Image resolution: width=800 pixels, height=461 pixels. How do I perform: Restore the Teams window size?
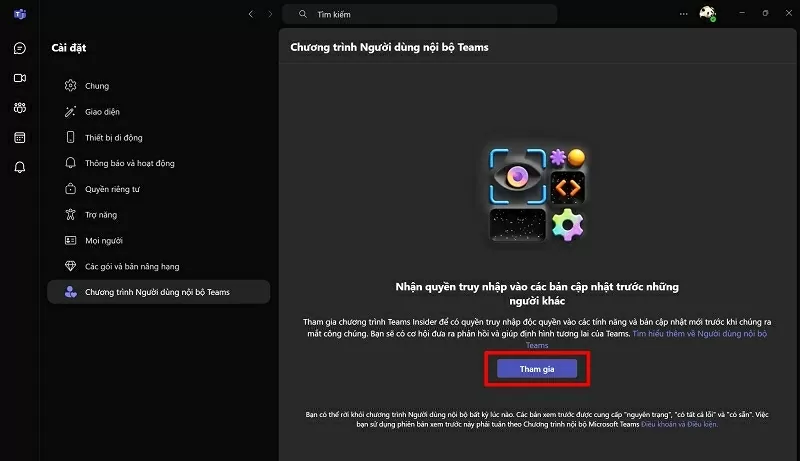point(765,13)
